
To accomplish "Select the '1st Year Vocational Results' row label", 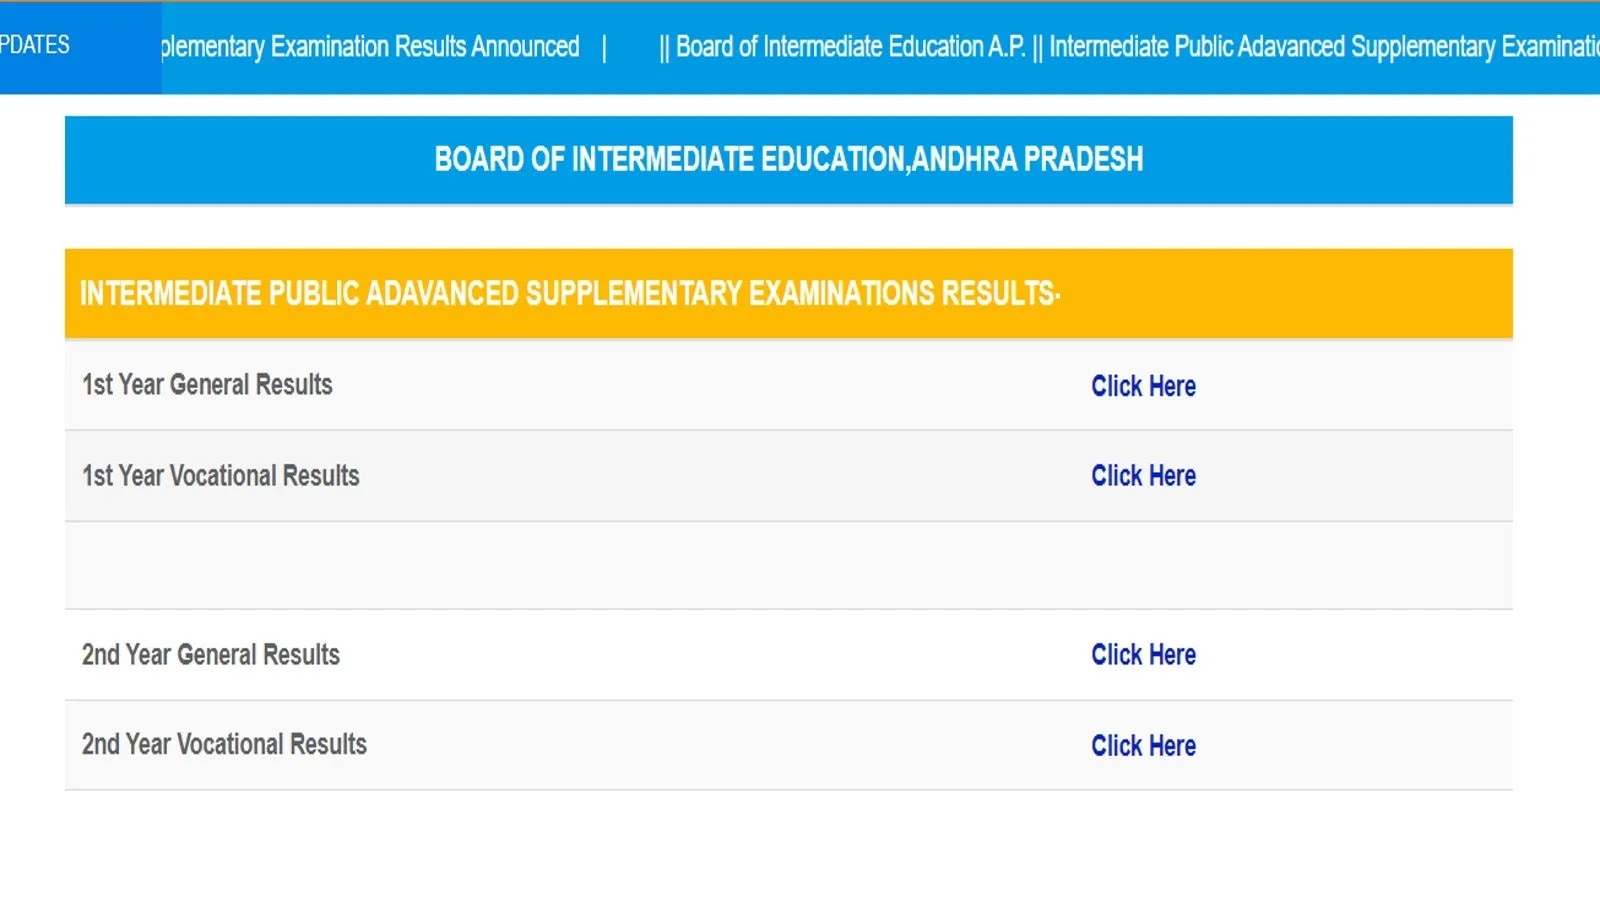I will coord(220,476).
